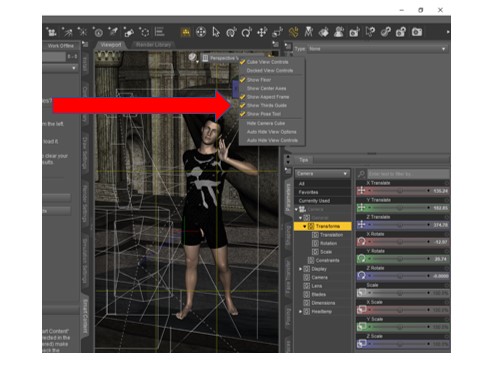Viewport: 490px width, 385px height.
Task: Click the Y Scale property icon
Action: pos(361,327)
